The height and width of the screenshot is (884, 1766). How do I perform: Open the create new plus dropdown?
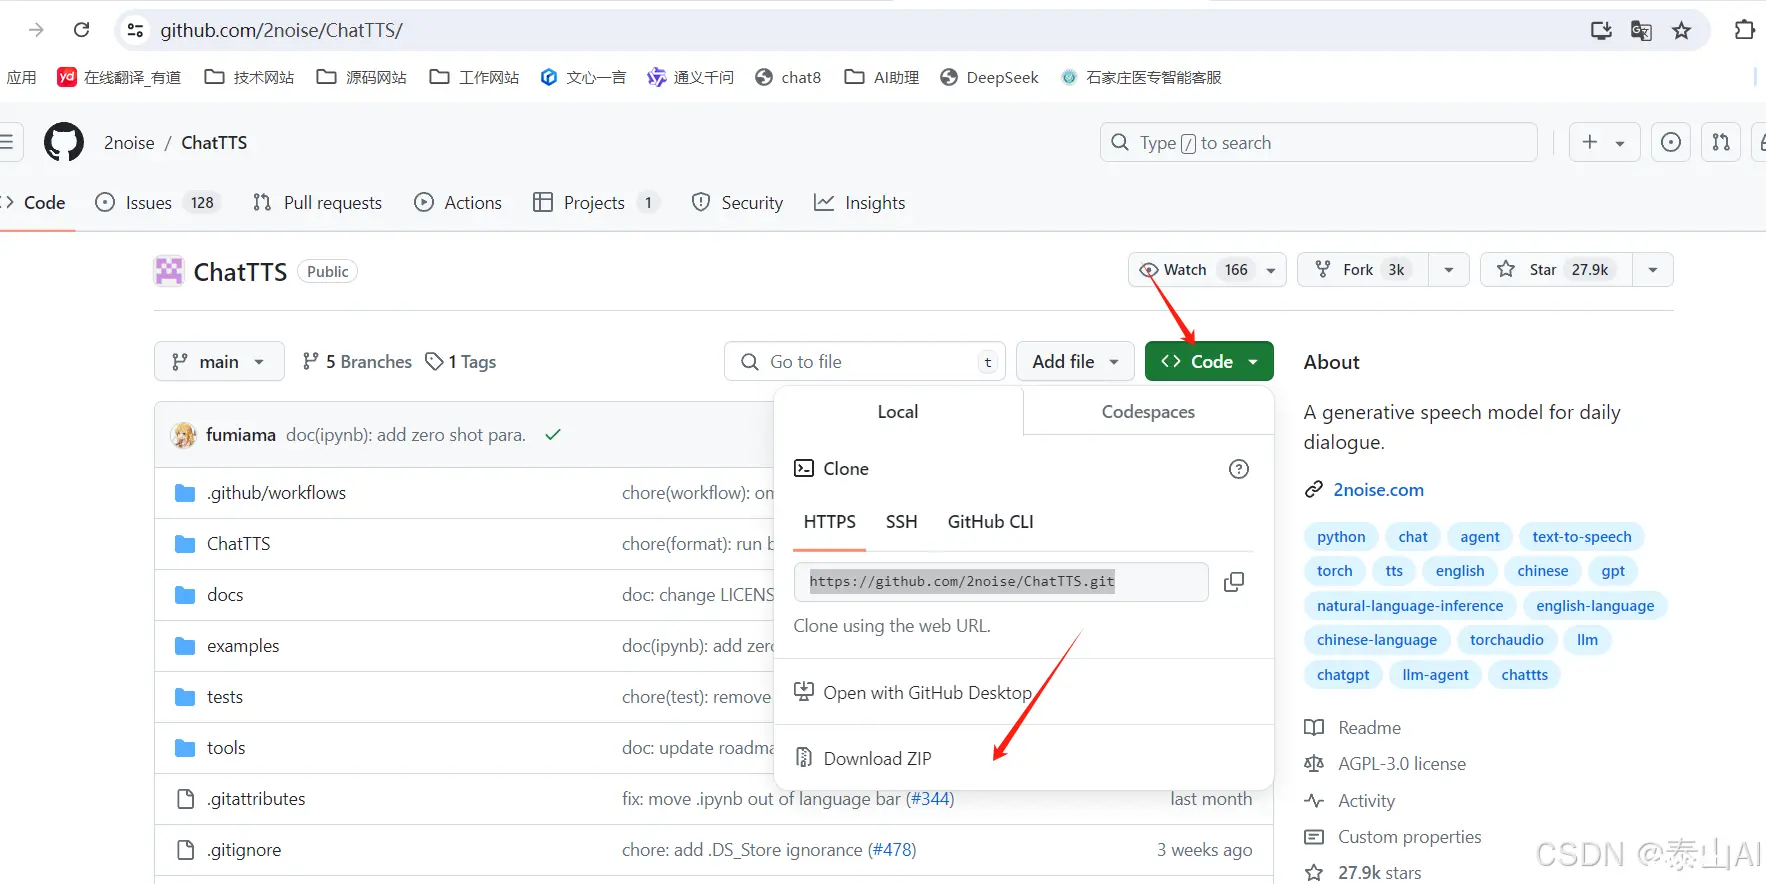click(x=1603, y=142)
